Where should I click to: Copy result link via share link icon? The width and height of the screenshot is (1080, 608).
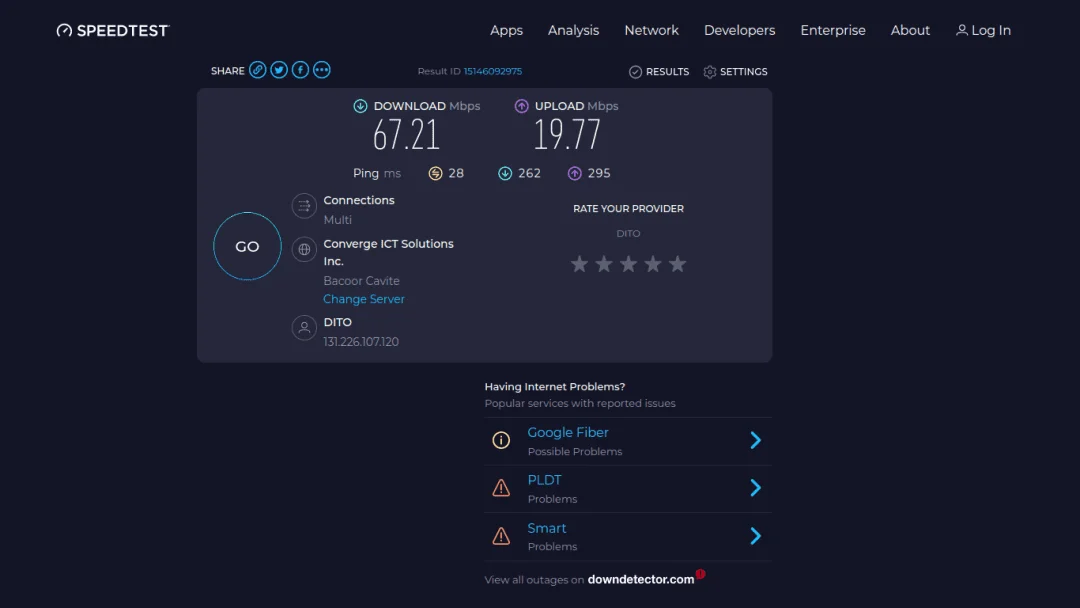[258, 70]
